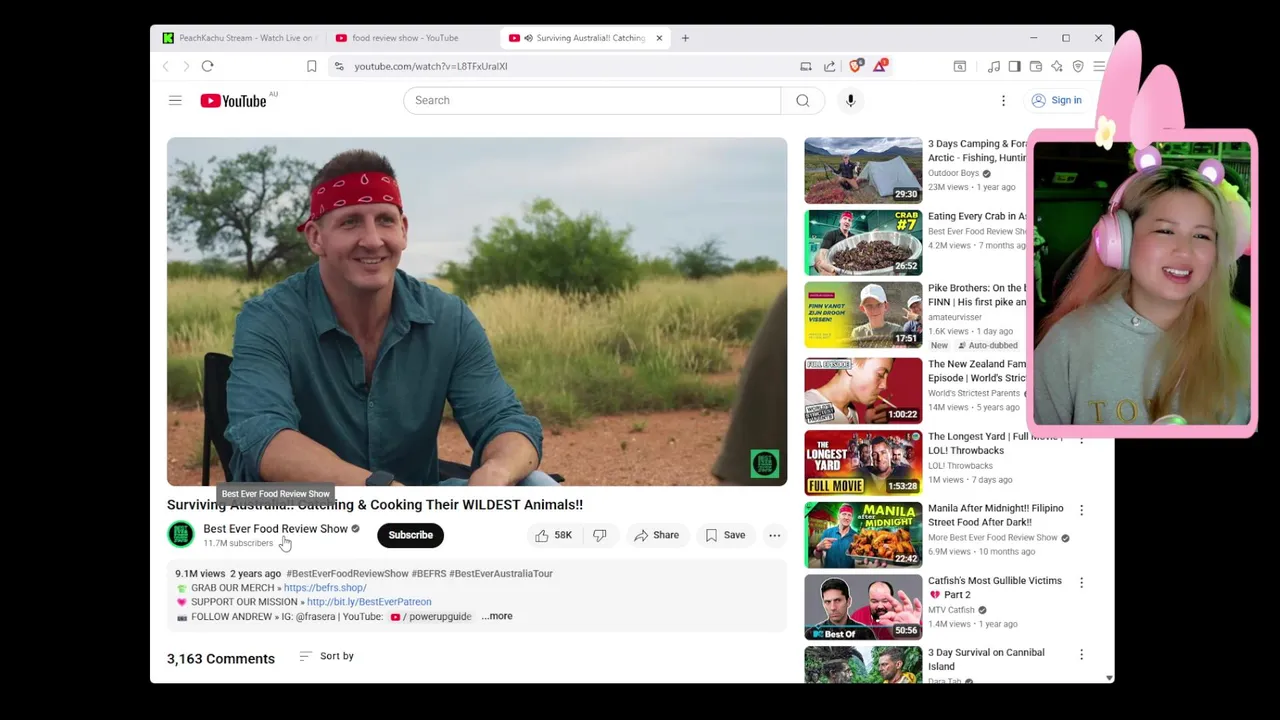Viewport: 1280px width, 720px height.
Task: Open the Brave Wallet icon
Action: pos(1035,66)
